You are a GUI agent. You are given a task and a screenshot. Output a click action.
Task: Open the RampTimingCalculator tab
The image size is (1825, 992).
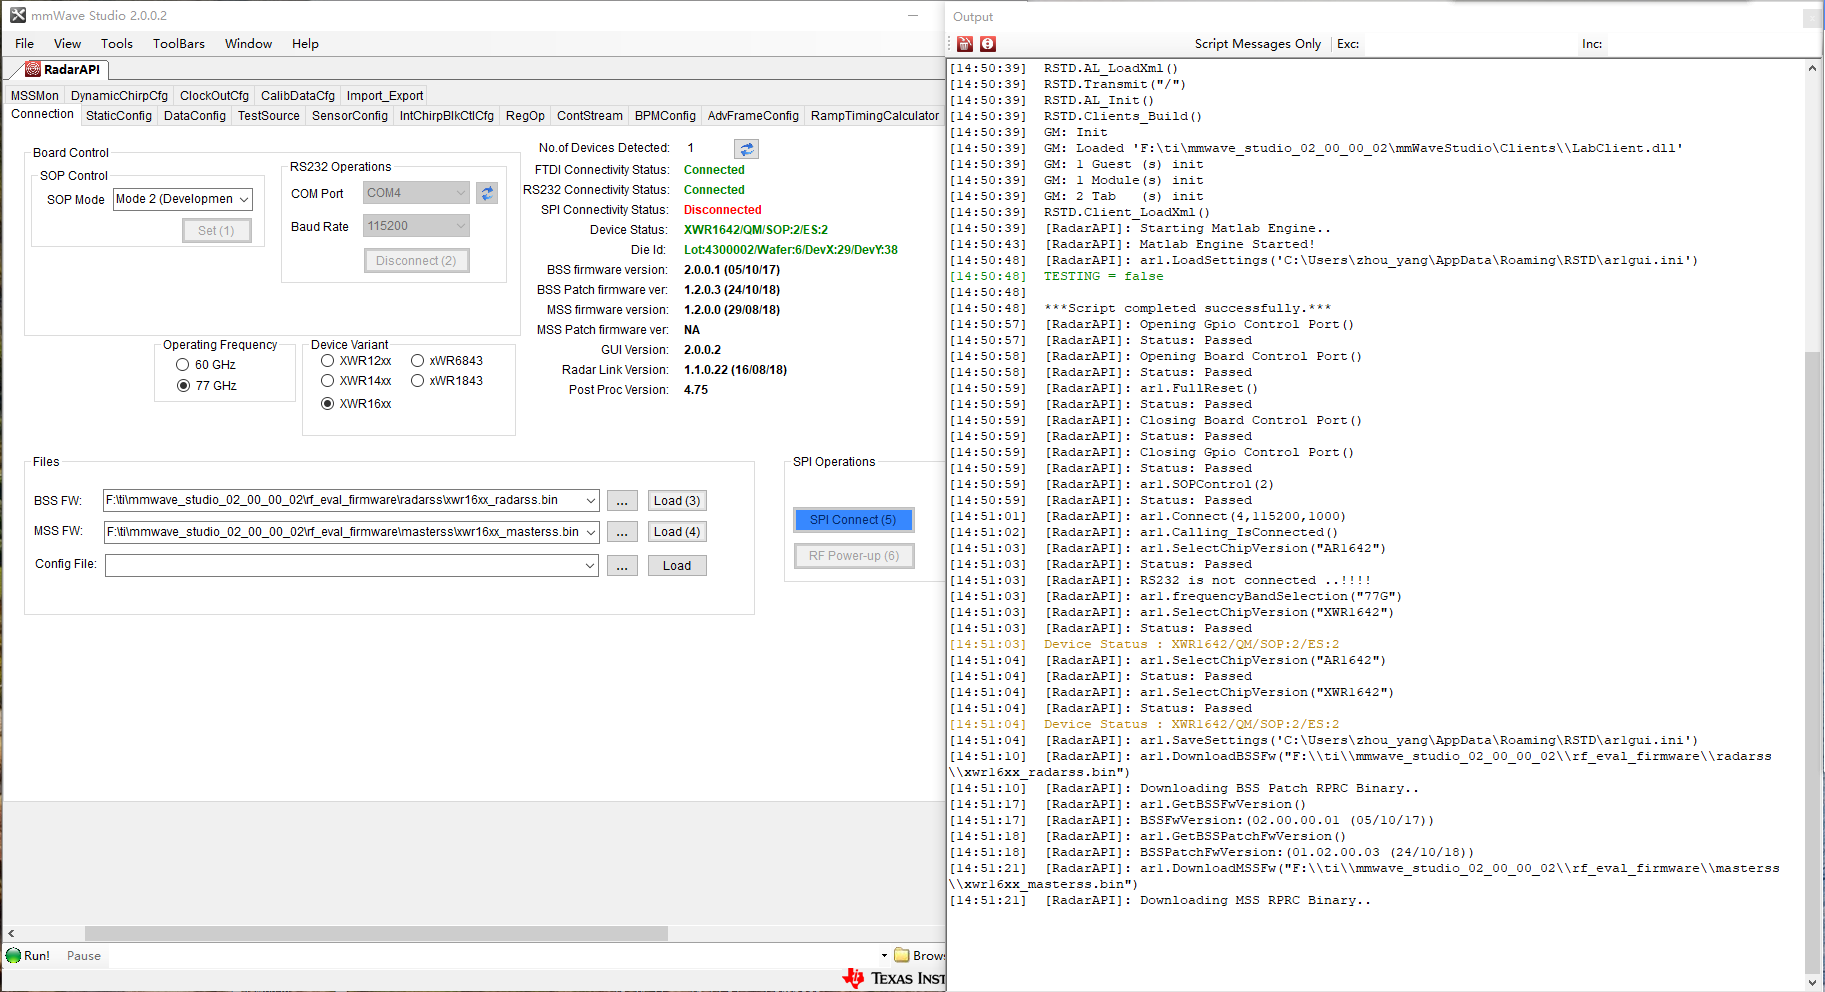point(875,116)
